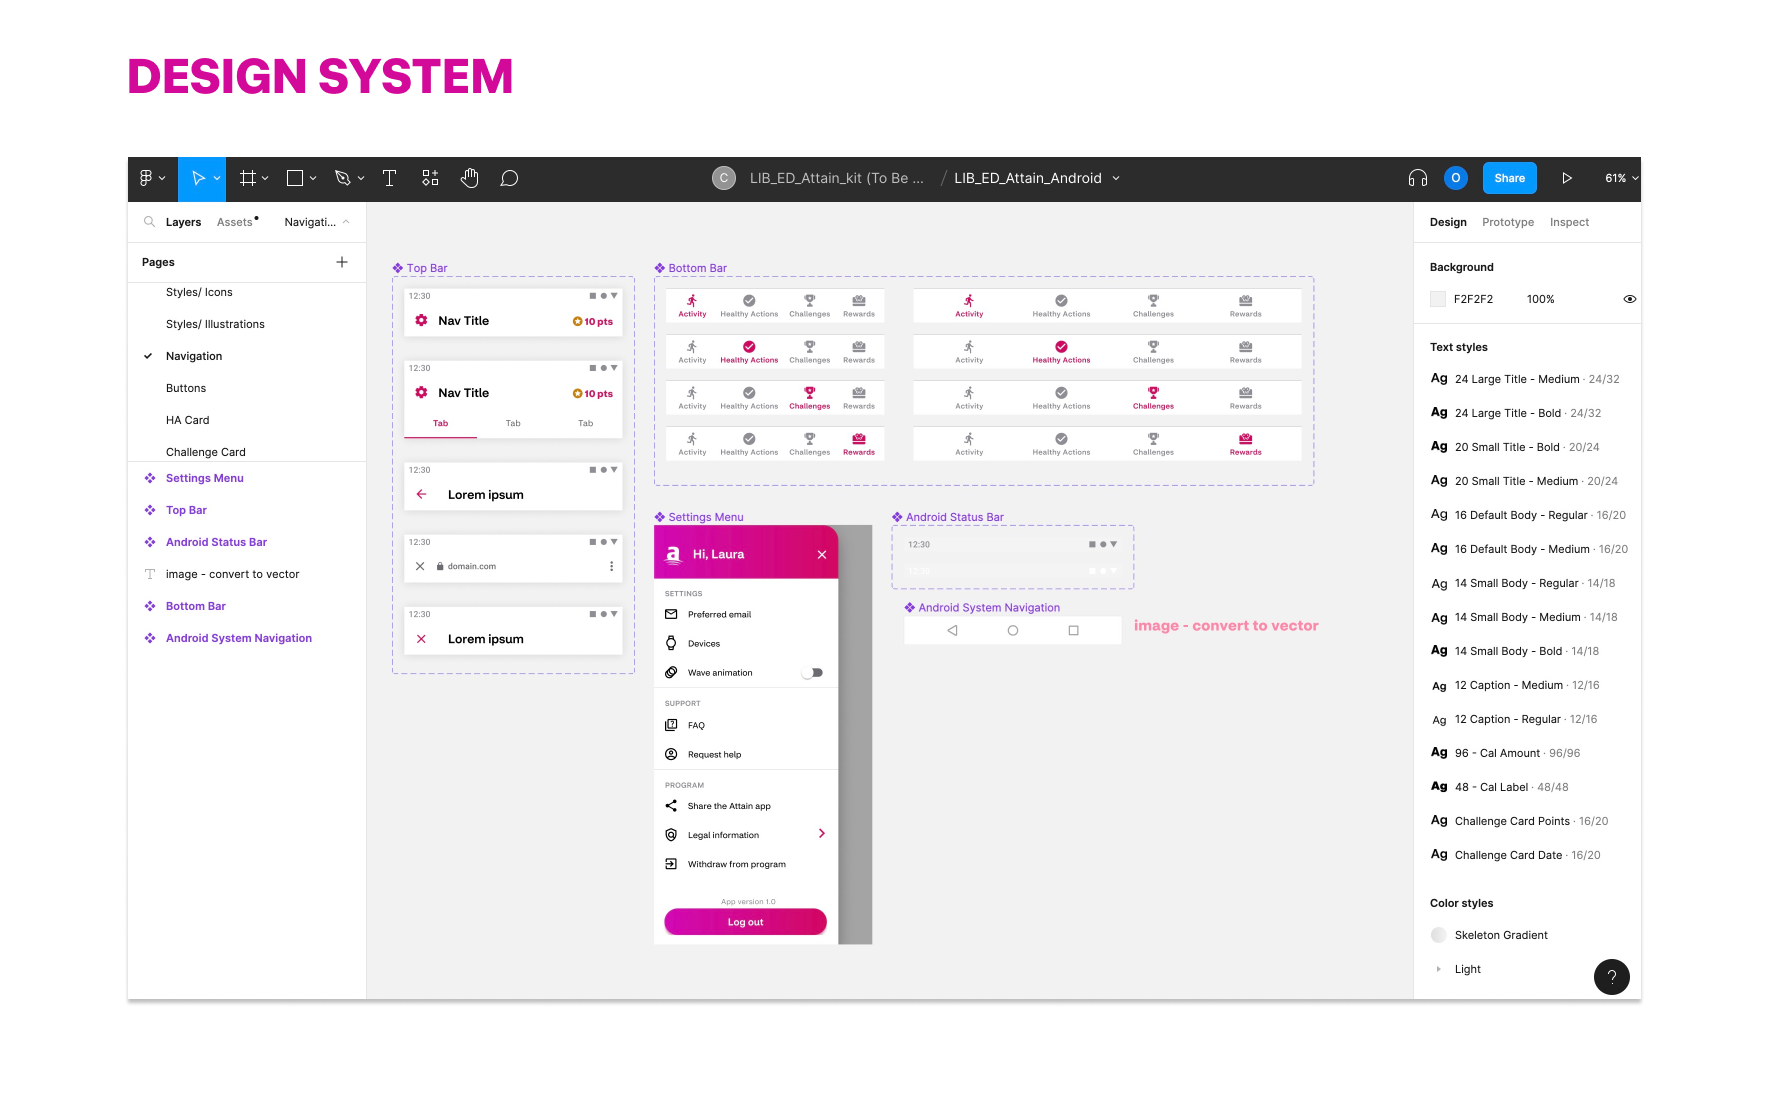1790x1095 pixels.
Task: Select the Bottom Bar frame label
Action: click(x=697, y=268)
